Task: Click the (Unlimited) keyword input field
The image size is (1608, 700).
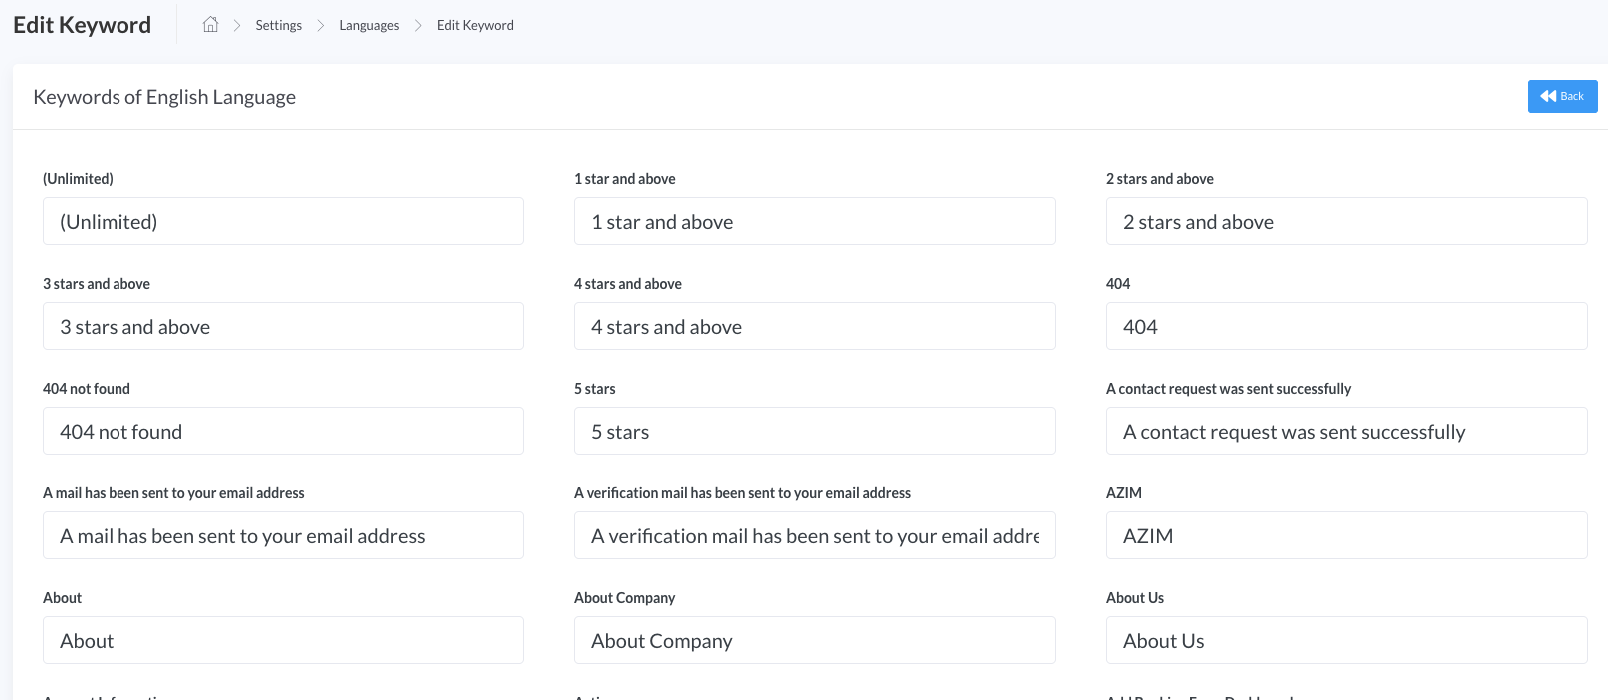Action: pyautogui.click(x=283, y=221)
